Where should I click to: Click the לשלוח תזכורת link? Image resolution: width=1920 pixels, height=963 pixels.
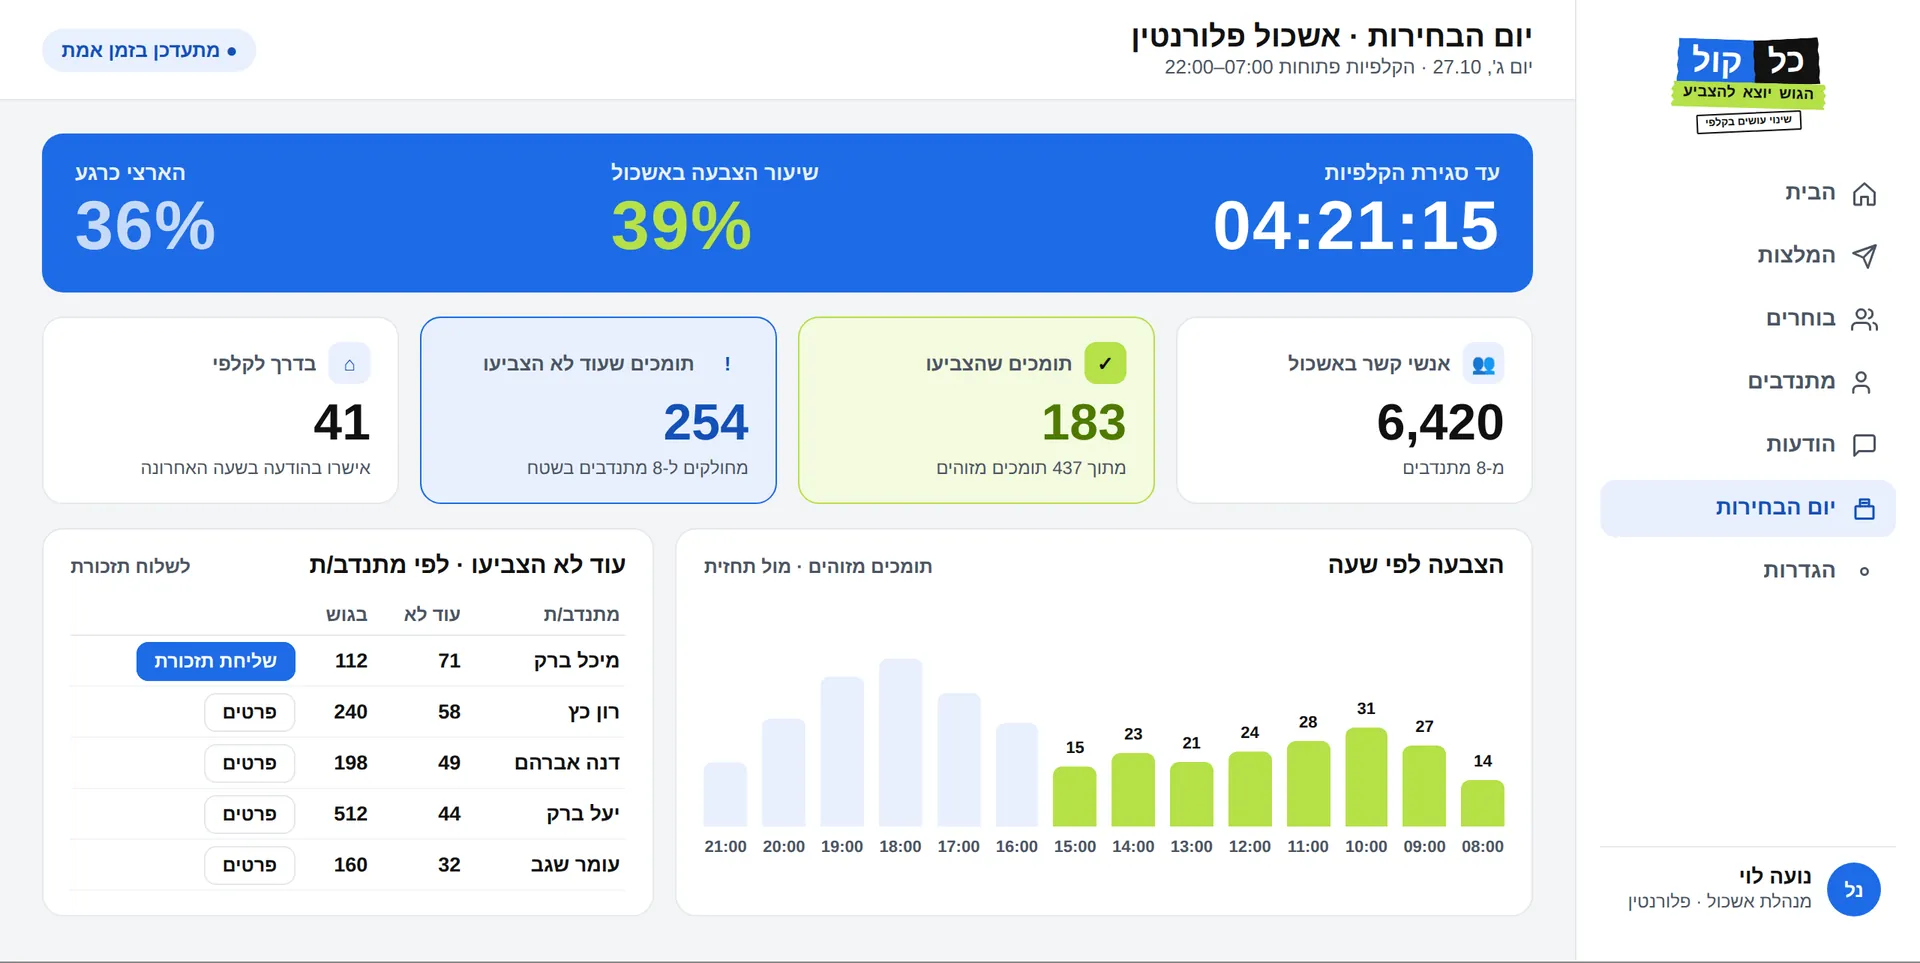[130, 566]
